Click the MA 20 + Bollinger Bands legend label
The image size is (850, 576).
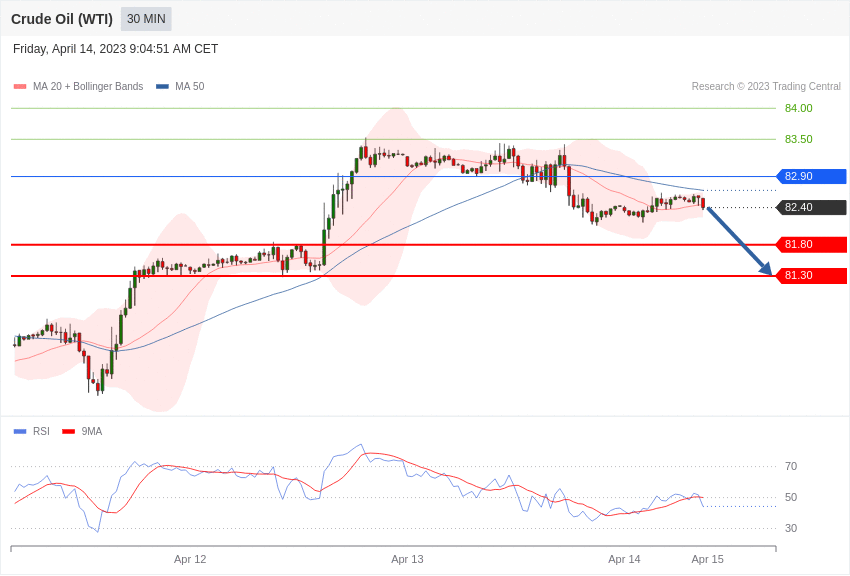[x=88, y=86]
